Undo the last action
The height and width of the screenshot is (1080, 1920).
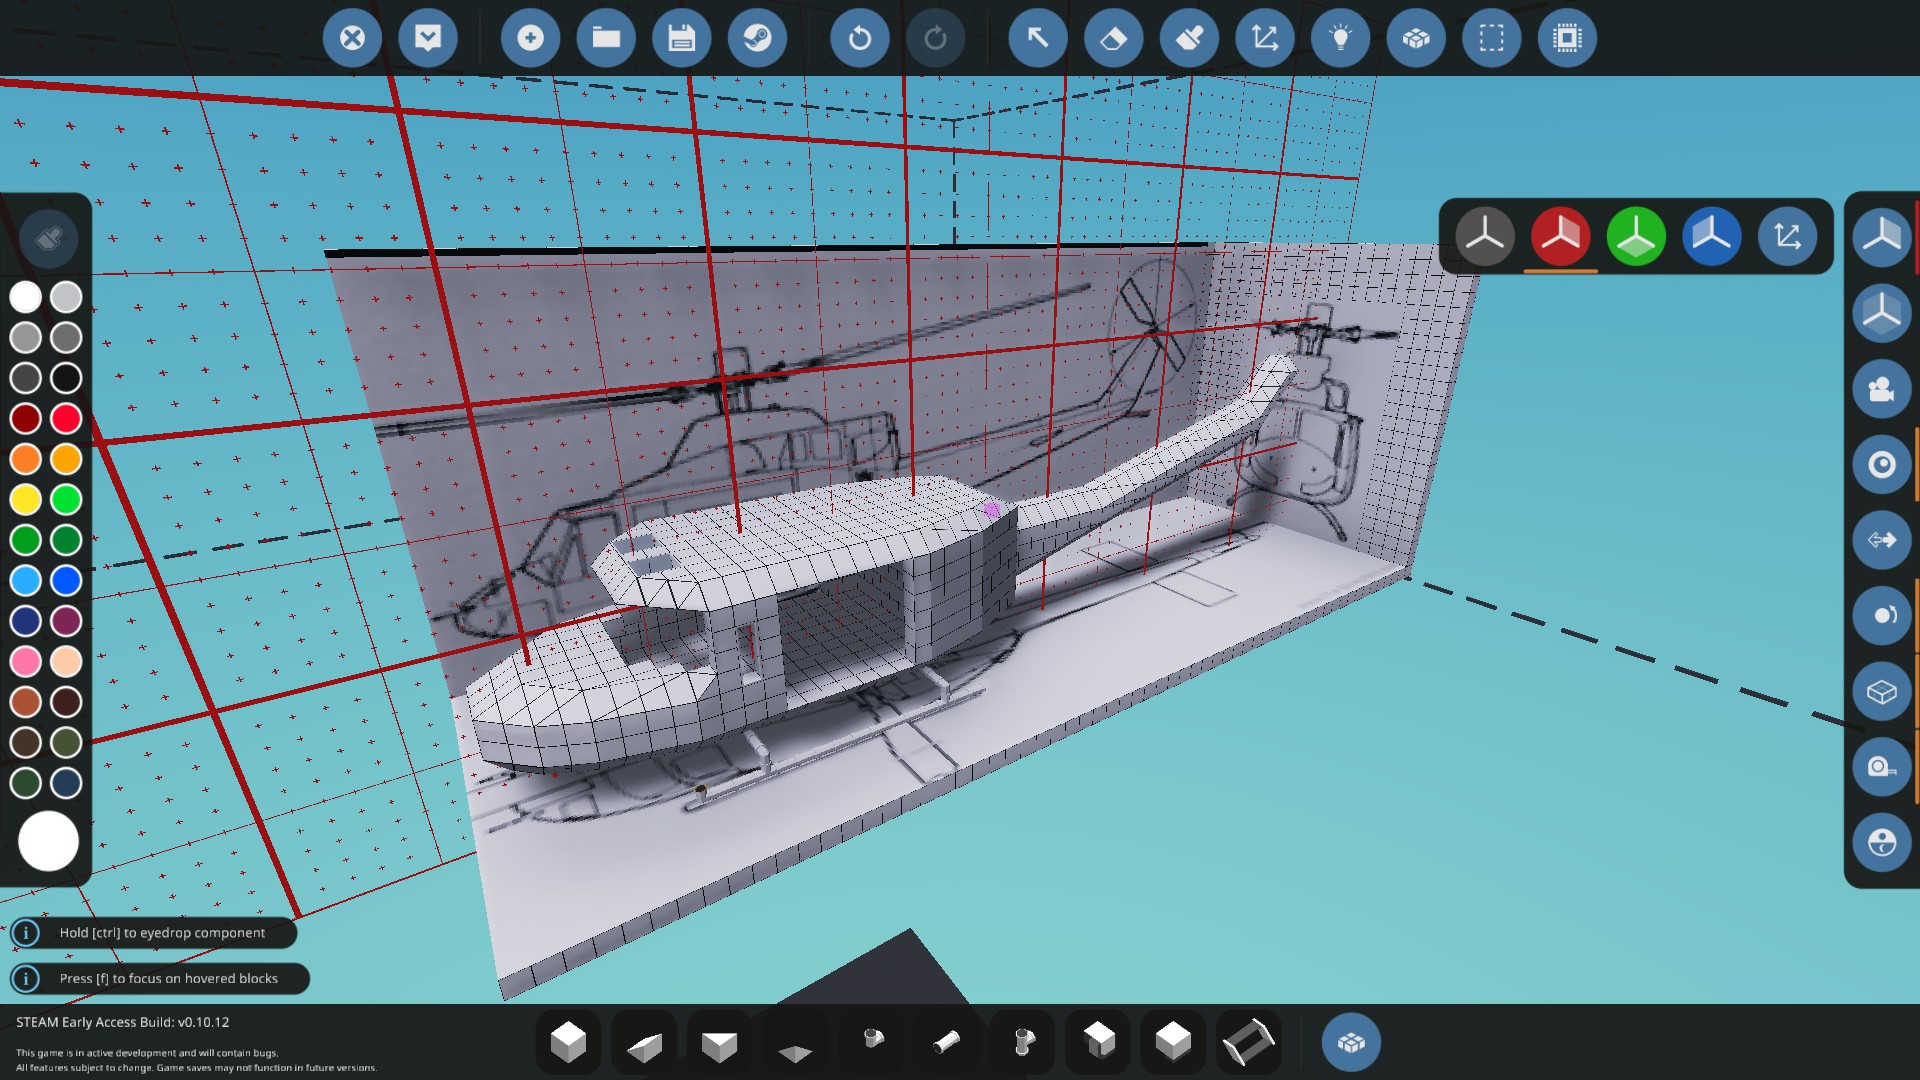click(x=859, y=38)
